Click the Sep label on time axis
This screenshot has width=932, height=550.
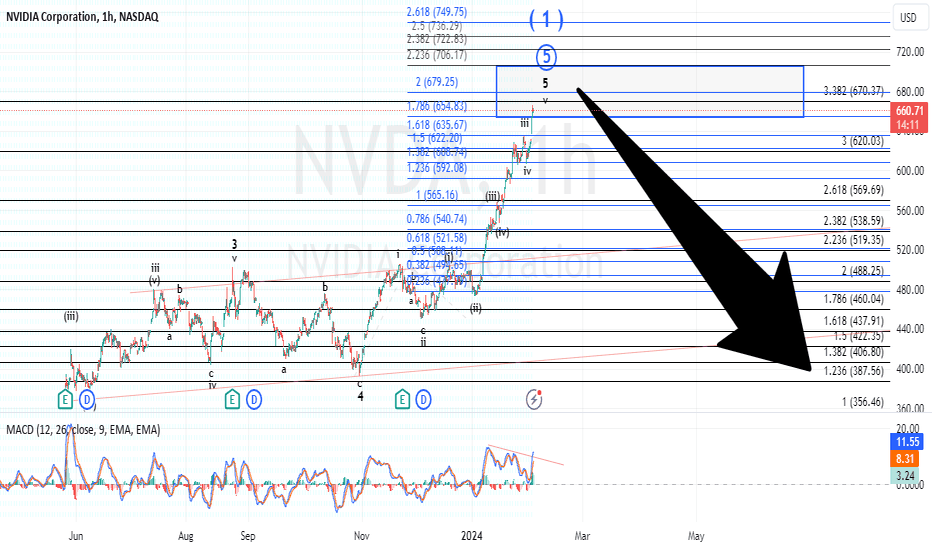point(248,536)
